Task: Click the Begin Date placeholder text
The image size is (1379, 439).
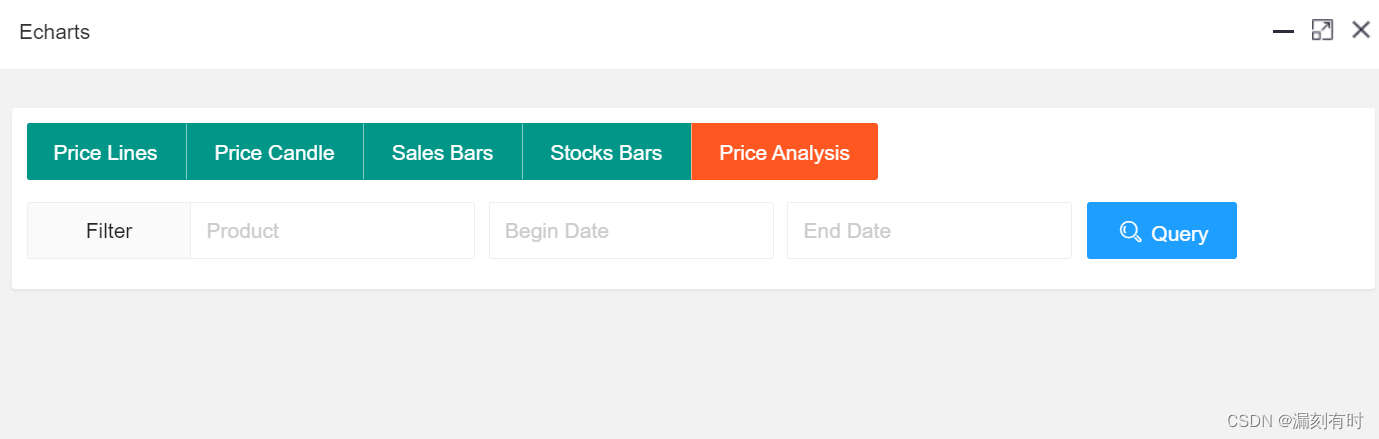Action: click(x=557, y=231)
